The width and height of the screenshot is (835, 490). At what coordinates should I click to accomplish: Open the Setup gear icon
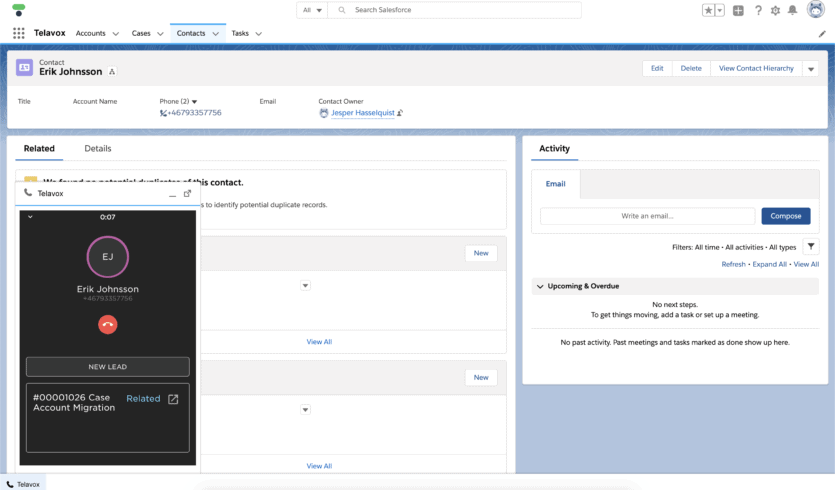[775, 10]
